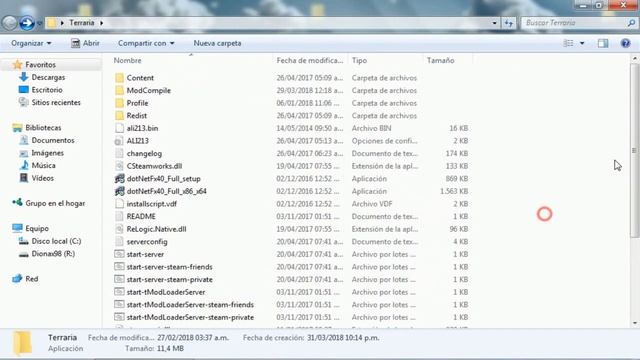Click the scrollbar up arrow

coord(635,59)
